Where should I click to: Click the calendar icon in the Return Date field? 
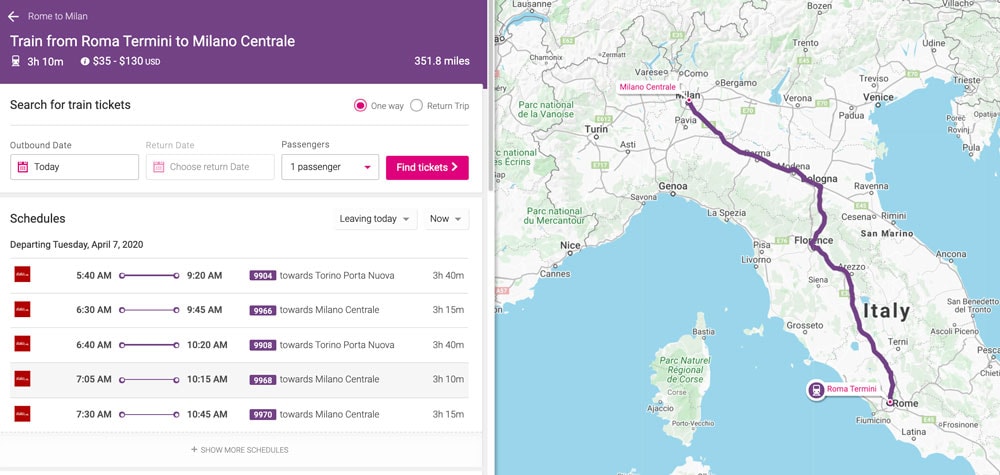coord(158,167)
